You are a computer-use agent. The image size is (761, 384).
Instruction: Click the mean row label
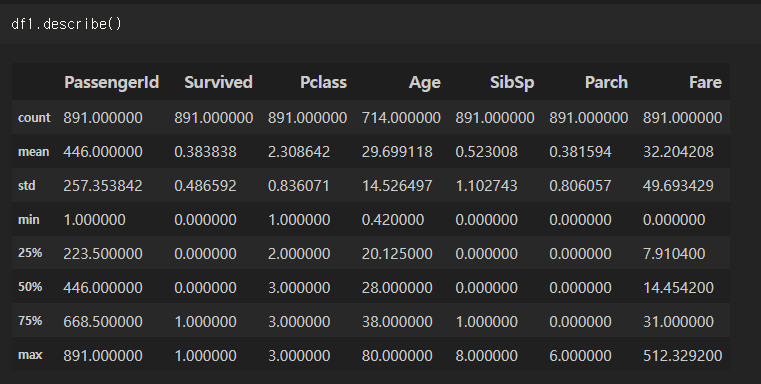(33, 151)
